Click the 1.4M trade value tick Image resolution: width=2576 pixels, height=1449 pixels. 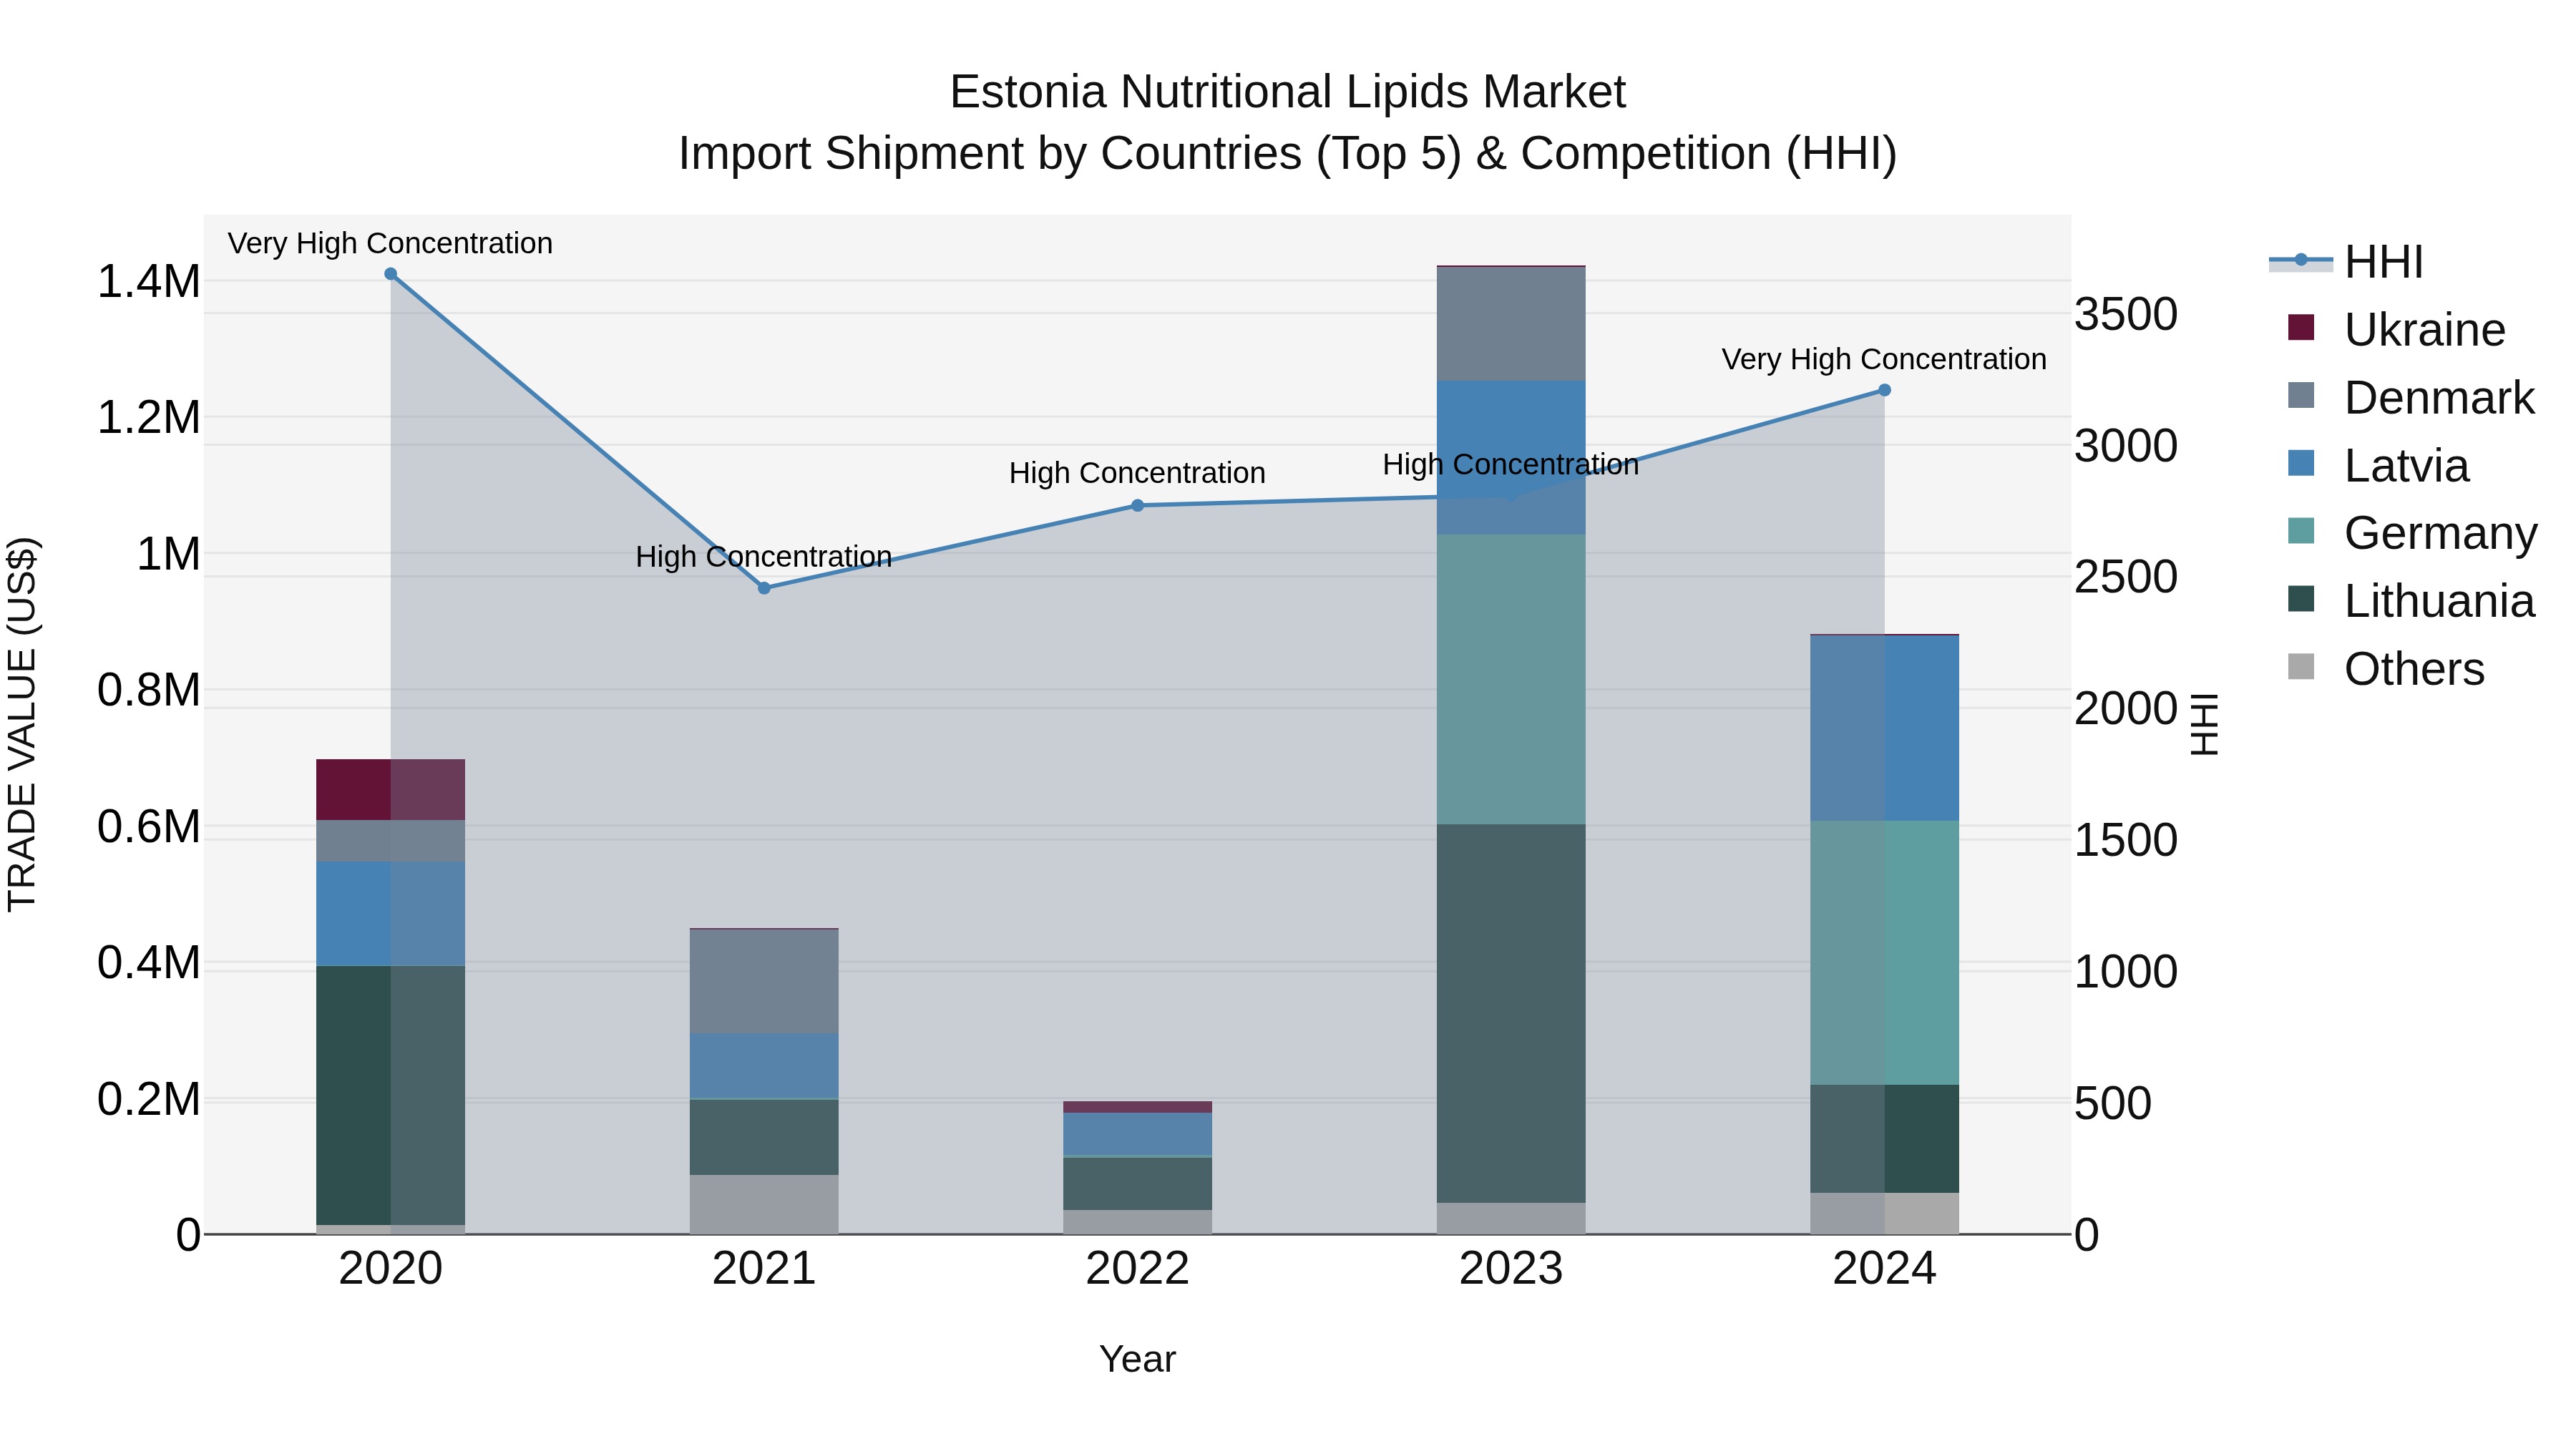[x=148, y=282]
